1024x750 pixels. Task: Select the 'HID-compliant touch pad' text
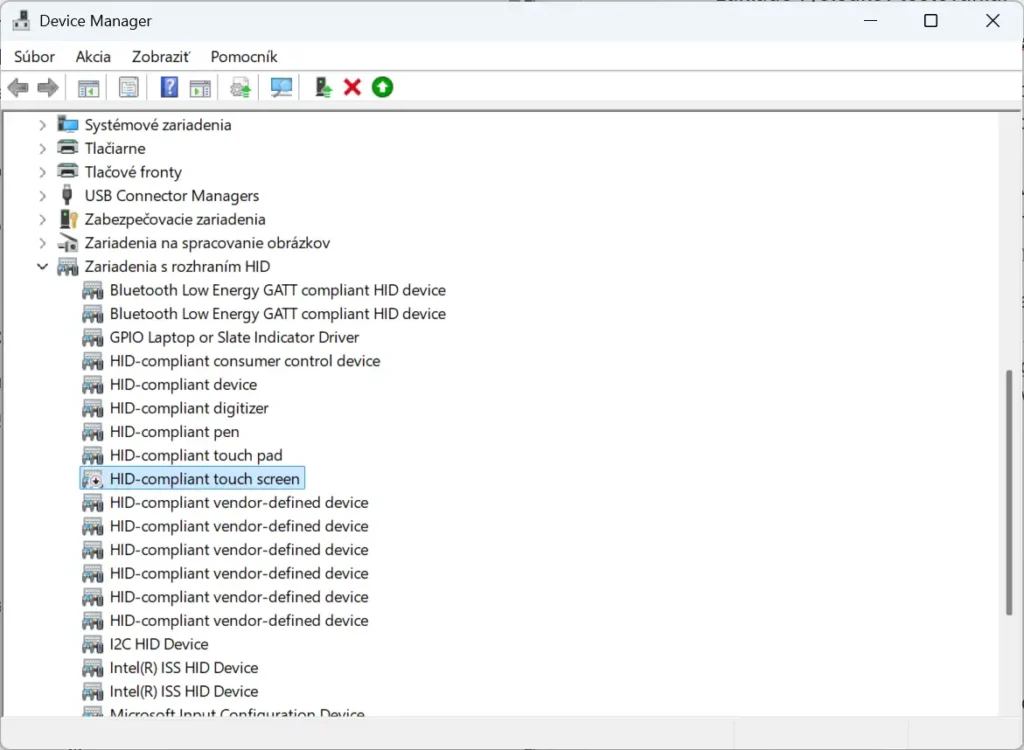[x=196, y=455]
